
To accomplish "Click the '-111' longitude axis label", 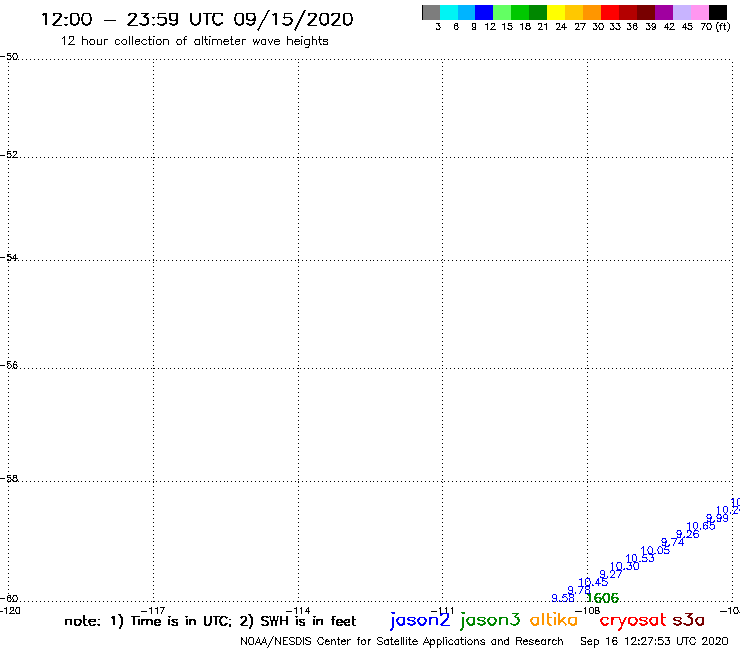I will click(x=443, y=611).
